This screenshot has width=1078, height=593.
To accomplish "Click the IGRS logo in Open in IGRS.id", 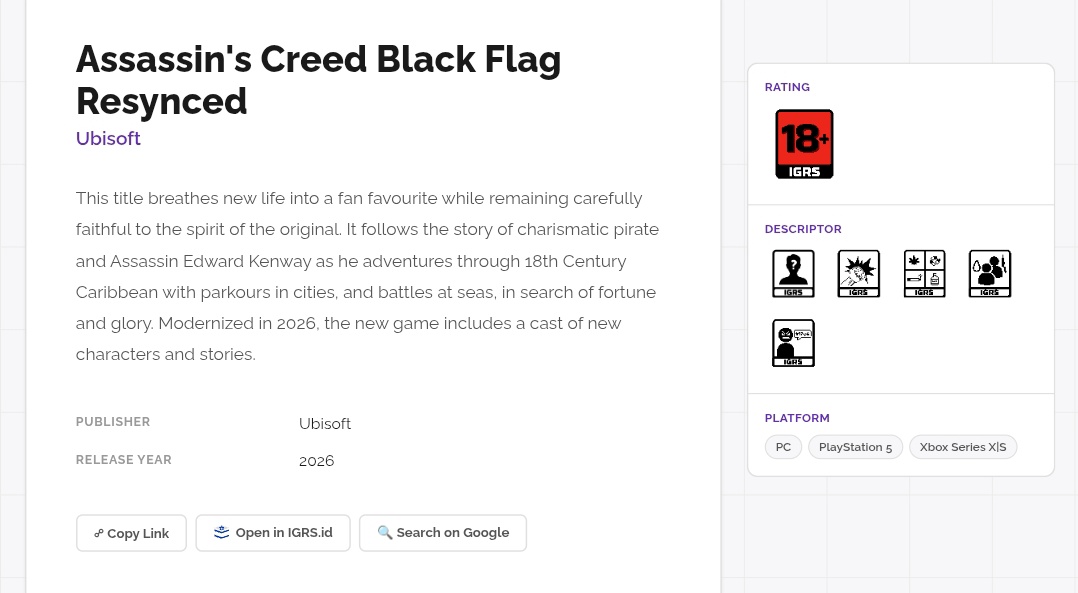I will (222, 533).
